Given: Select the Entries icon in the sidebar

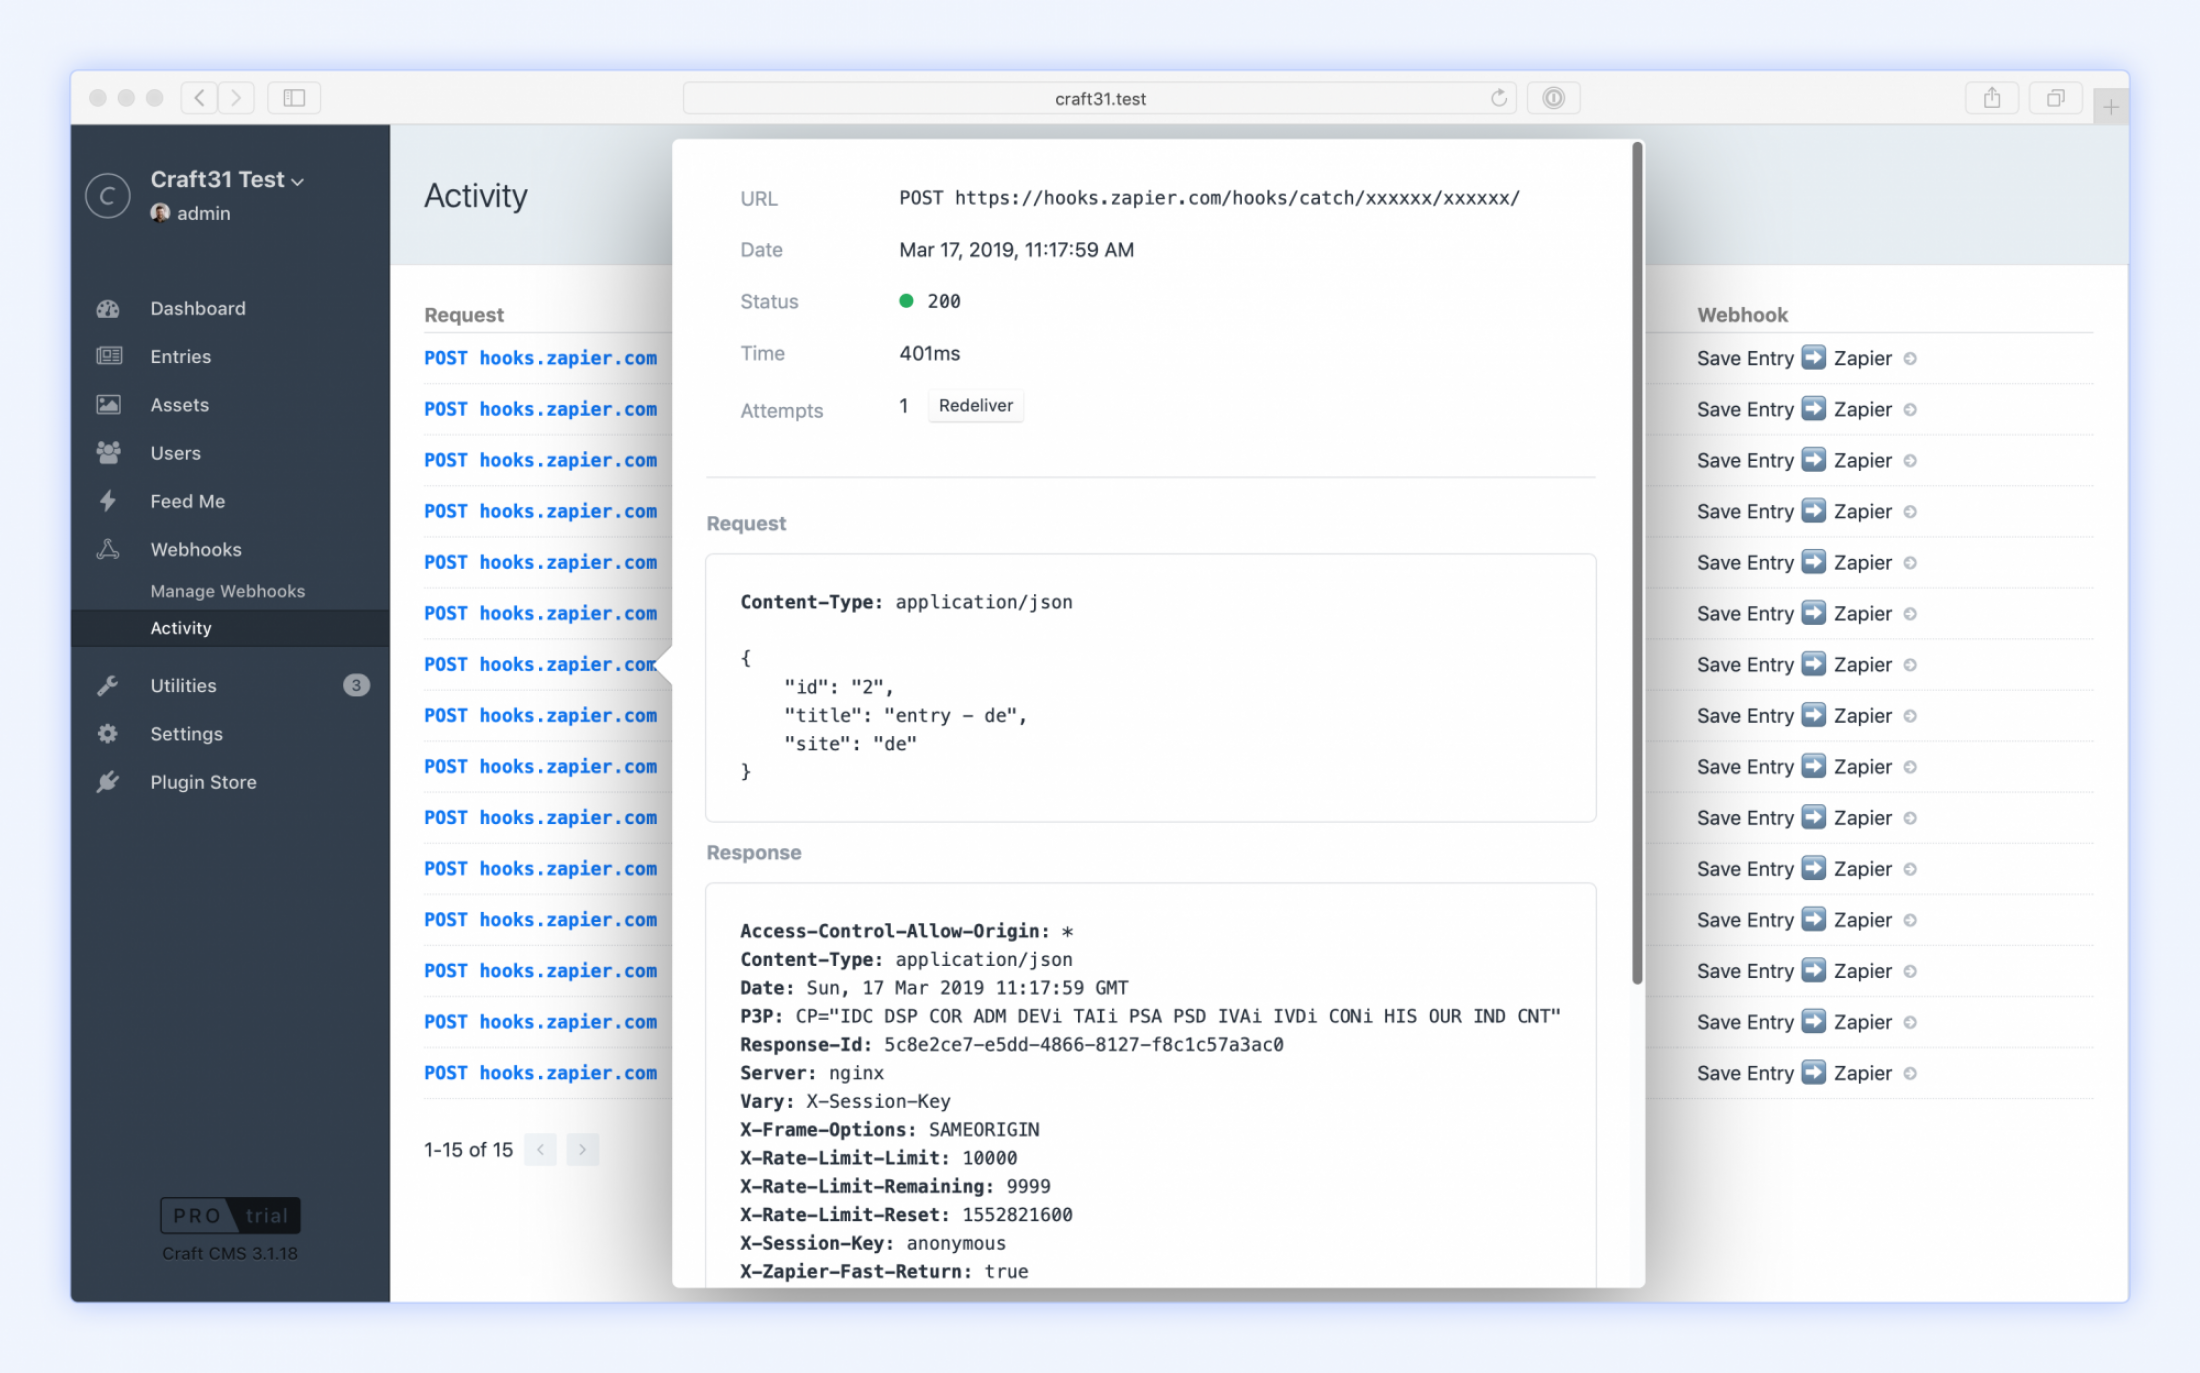Looking at the screenshot, I should [x=107, y=356].
